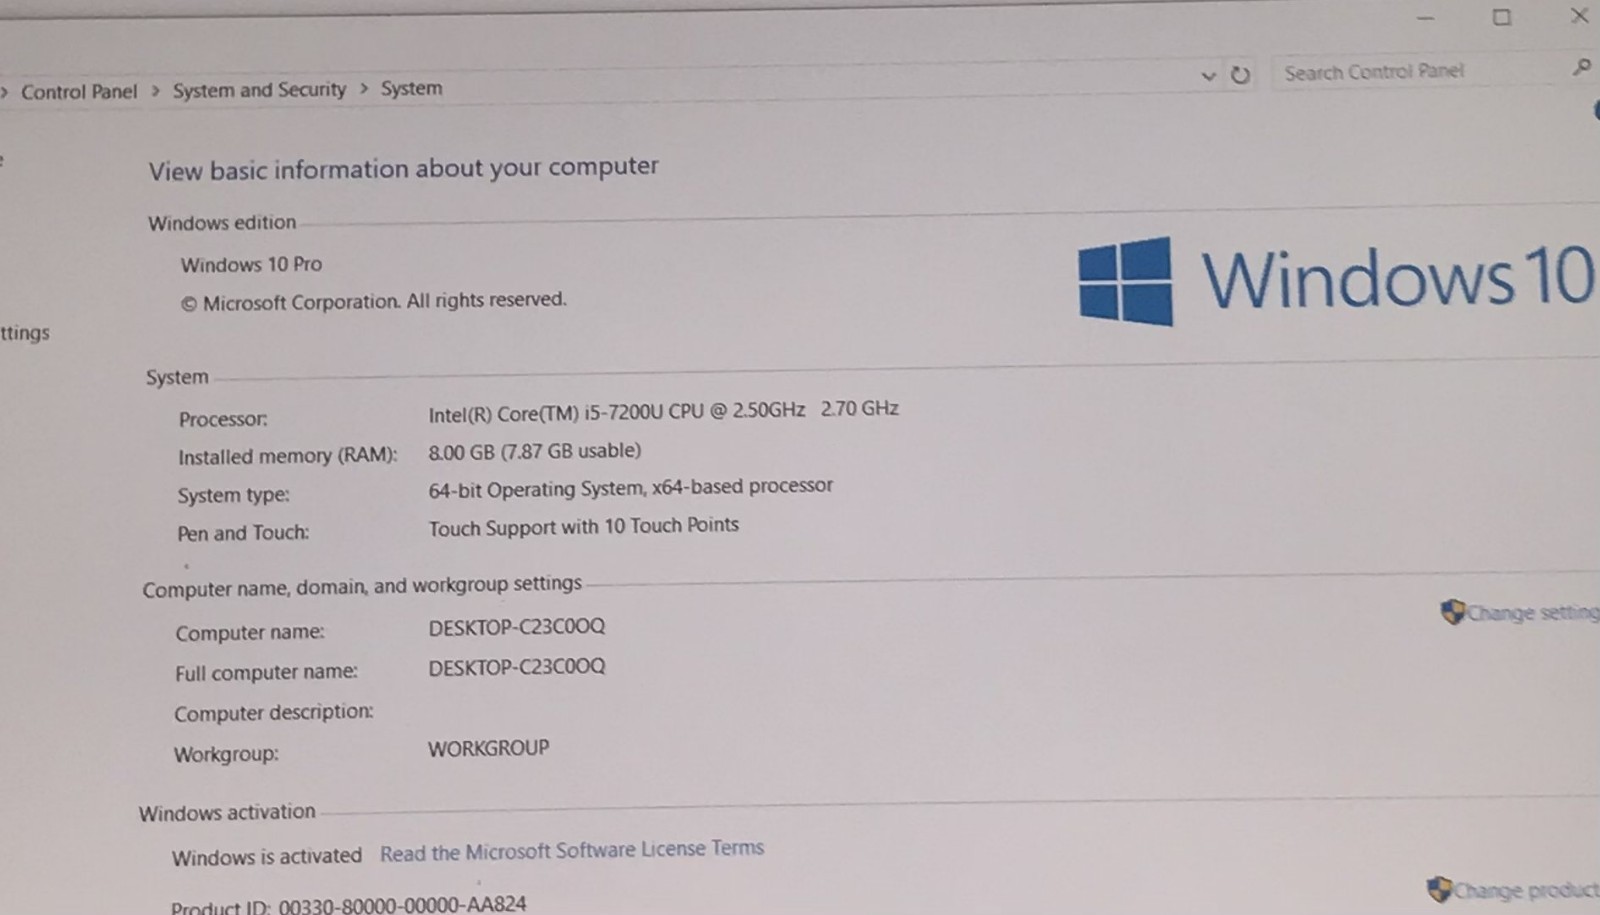1600x915 pixels.
Task: Click shield icon beside Change product key
Action: pos(1439,889)
